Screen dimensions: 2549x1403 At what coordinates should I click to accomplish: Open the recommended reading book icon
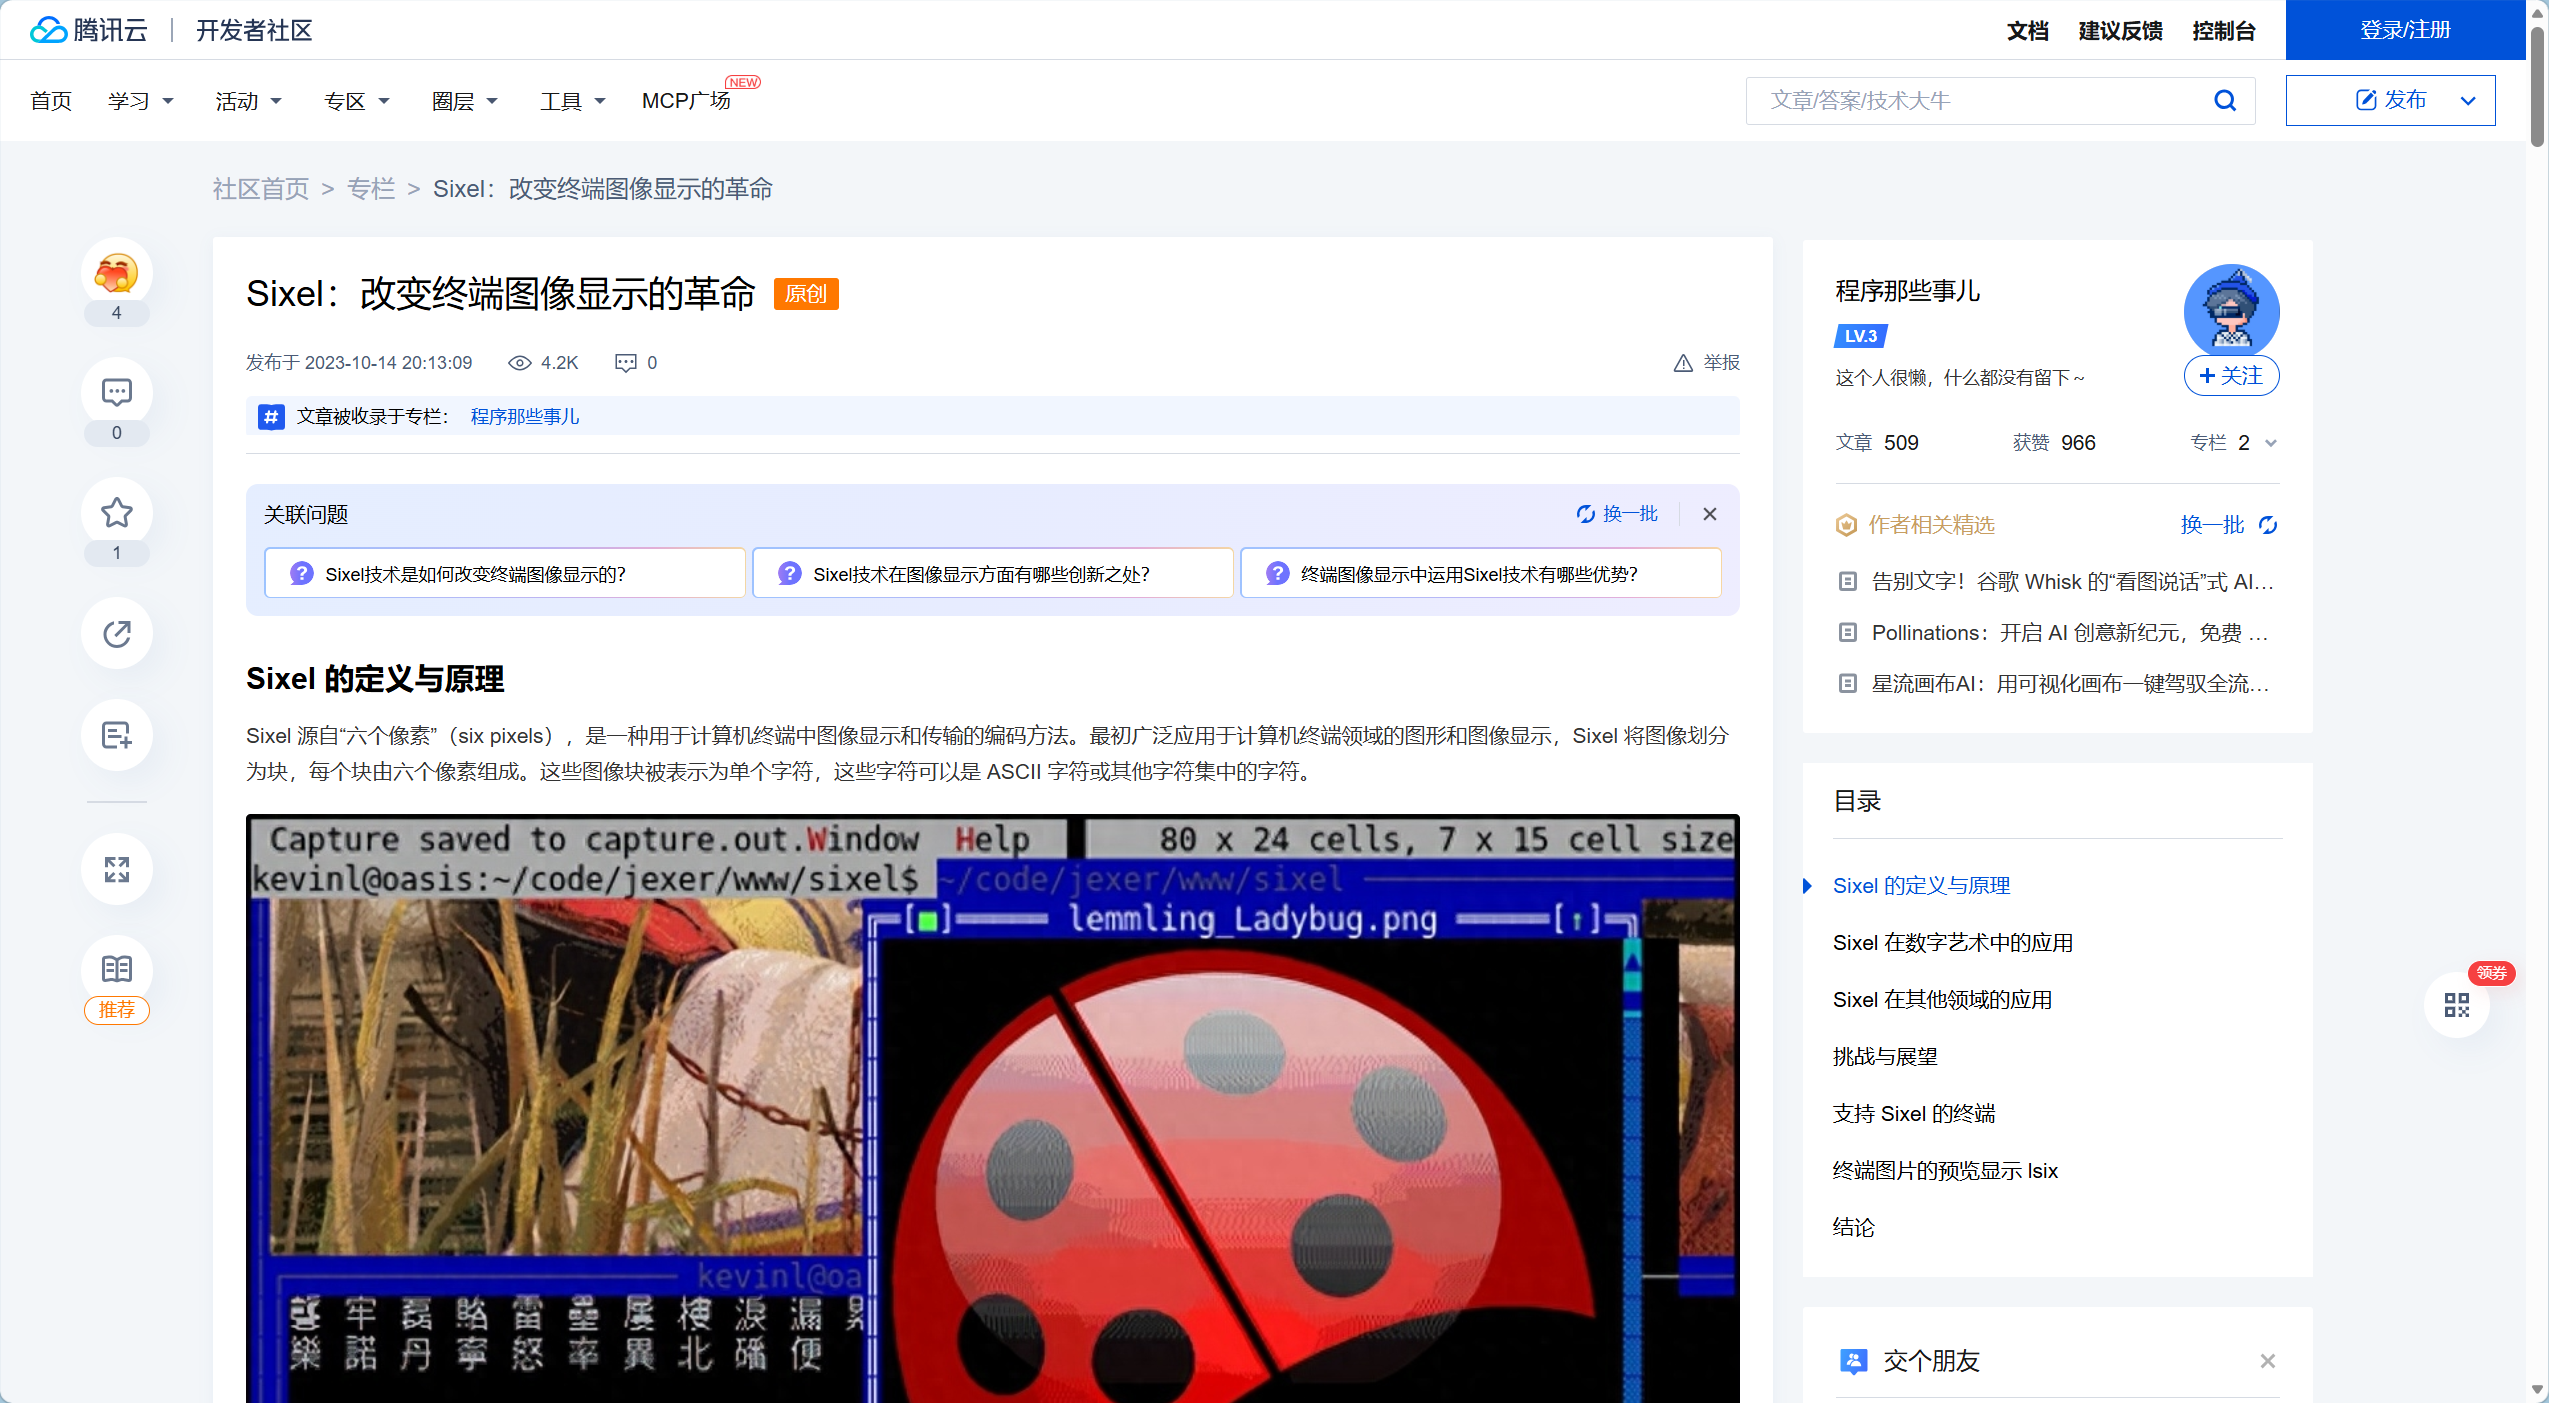point(117,968)
